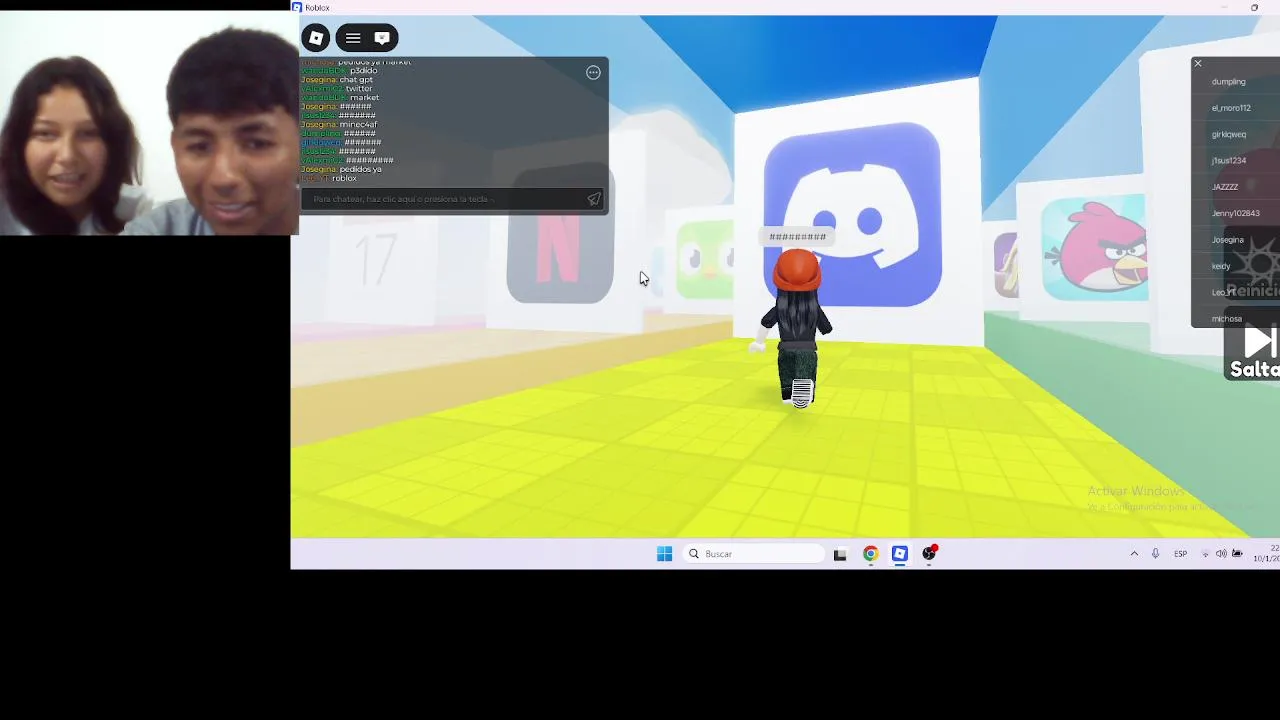Open the battery tray icon

(1237, 554)
